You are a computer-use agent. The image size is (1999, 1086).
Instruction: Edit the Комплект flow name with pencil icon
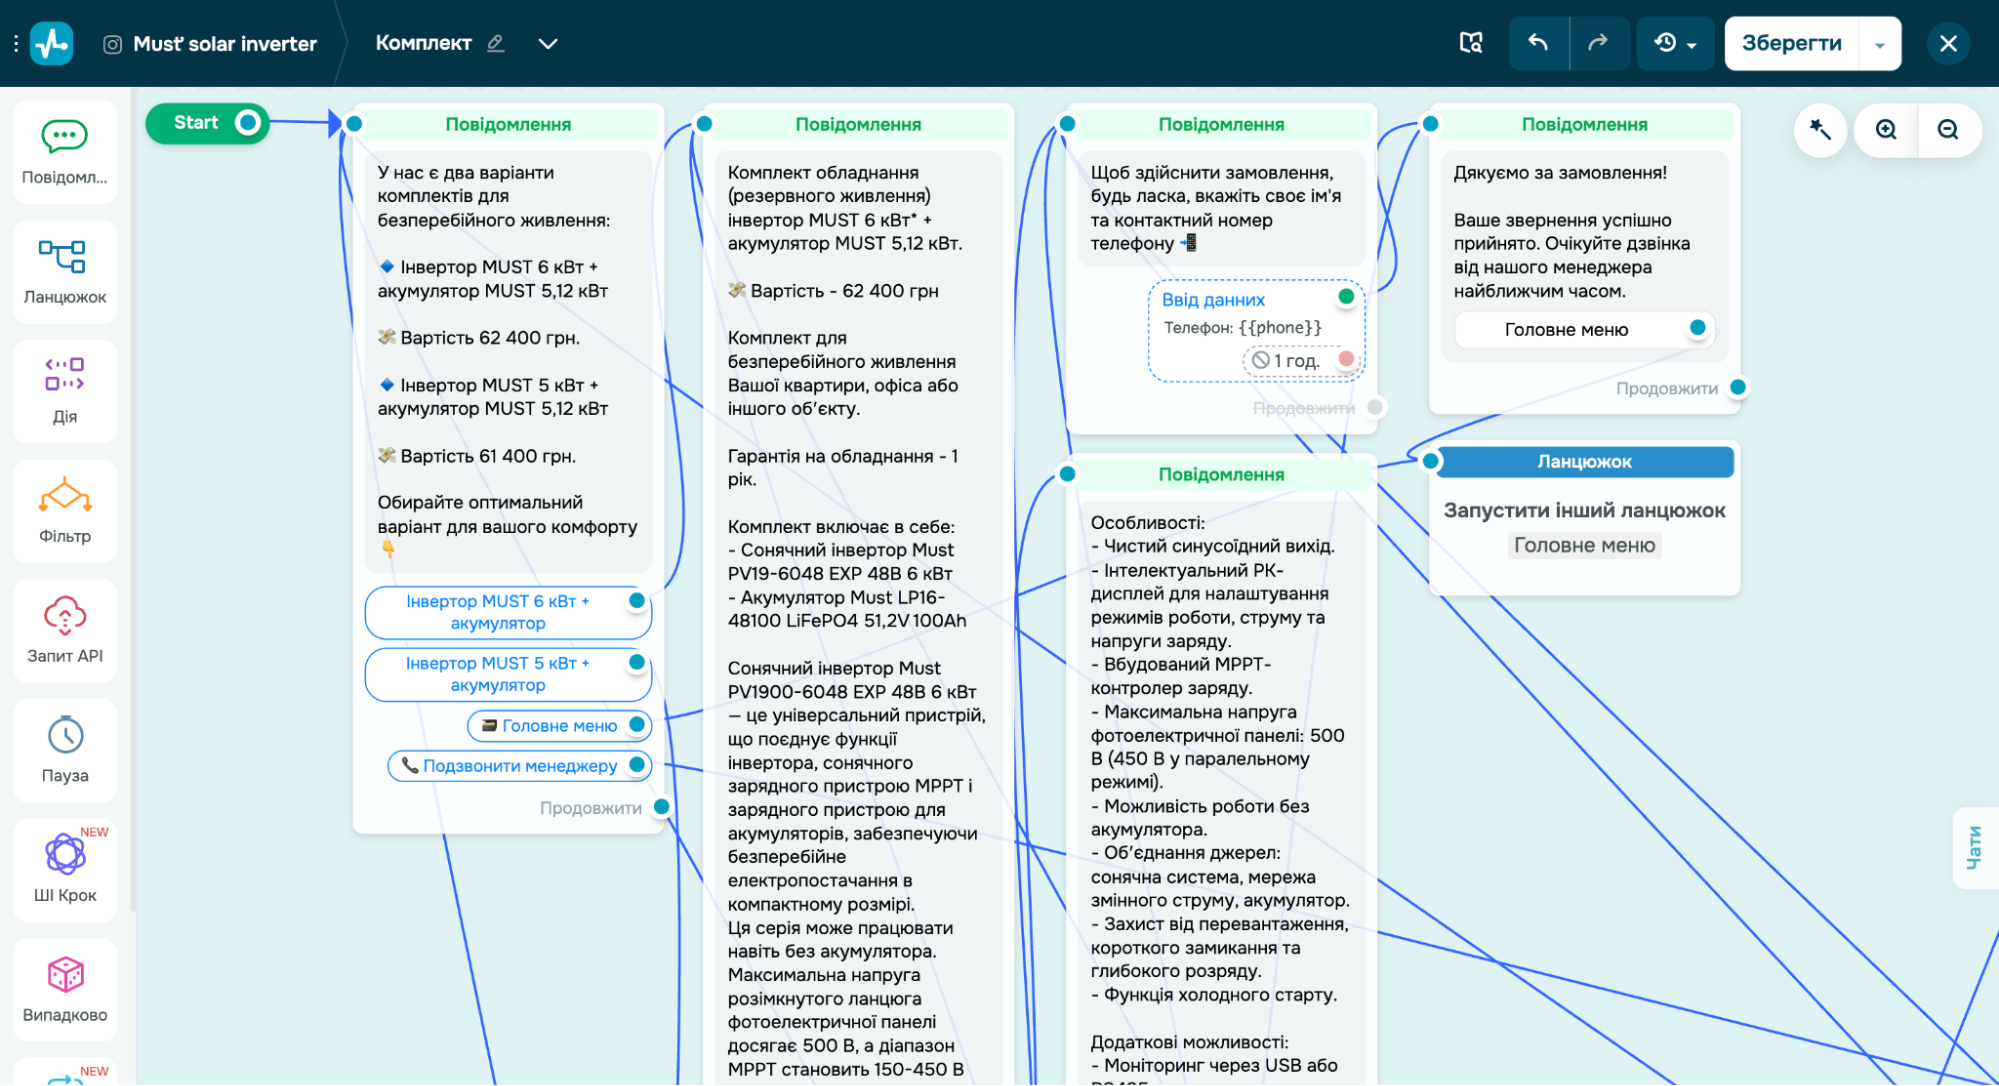coord(495,44)
